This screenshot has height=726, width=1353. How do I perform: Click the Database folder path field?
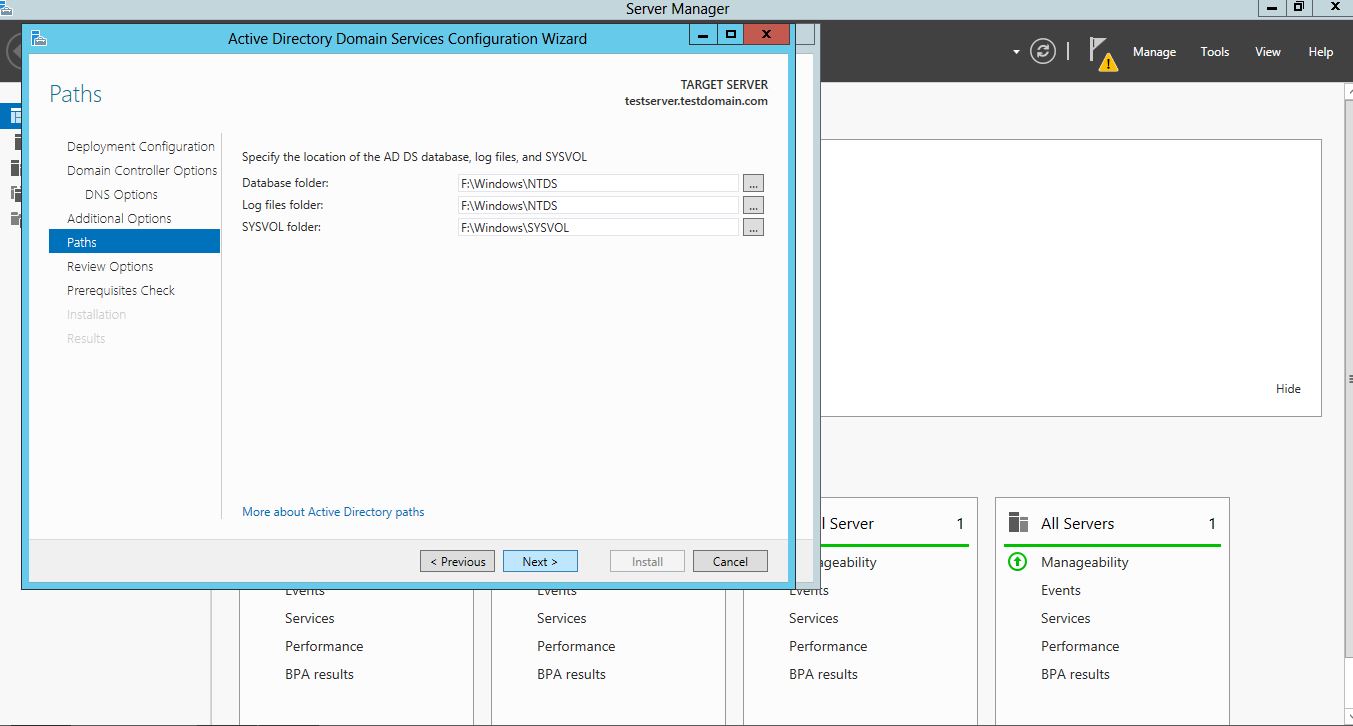(x=598, y=183)
